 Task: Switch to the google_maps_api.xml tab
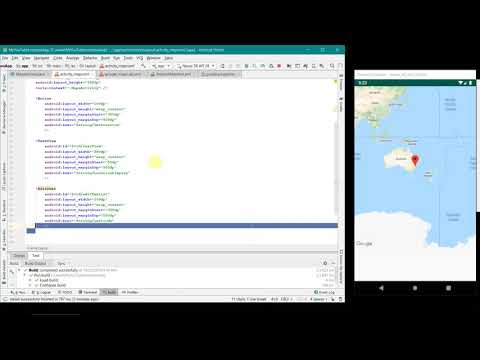[122, 74]
